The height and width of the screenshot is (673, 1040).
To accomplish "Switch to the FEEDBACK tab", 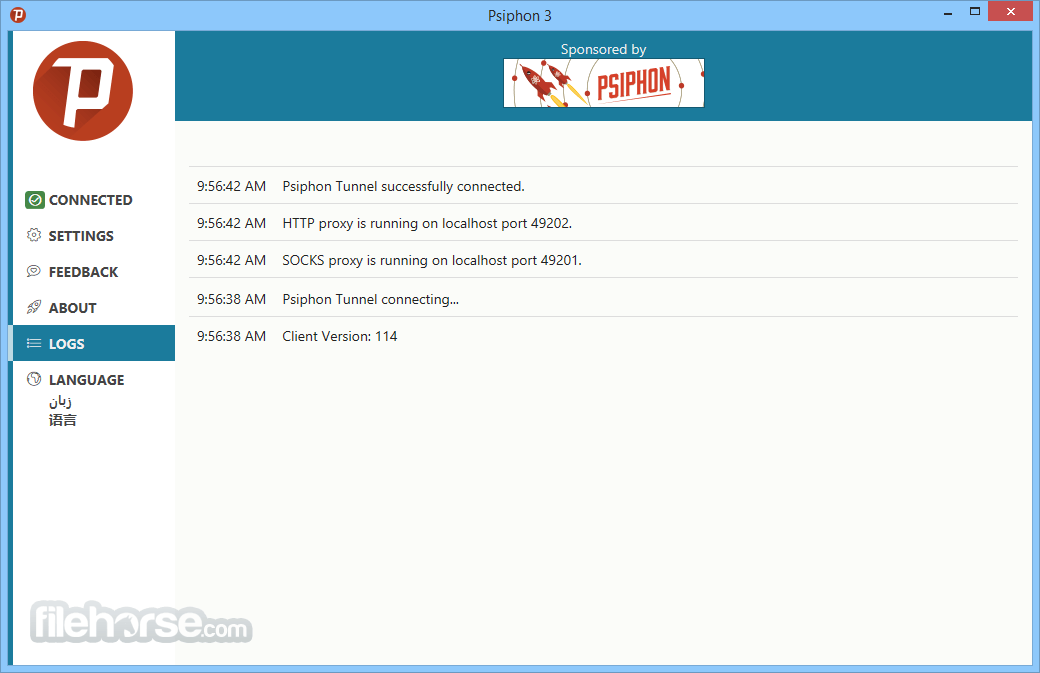I will (94, 271).
